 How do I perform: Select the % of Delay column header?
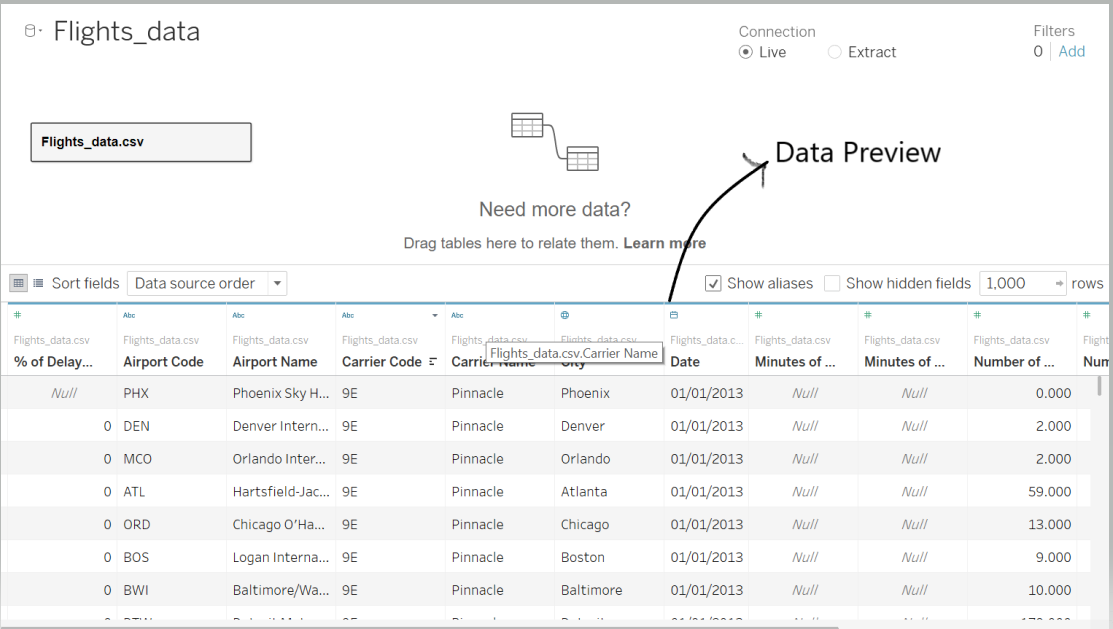pyautogui.click(x=53, y=361)
